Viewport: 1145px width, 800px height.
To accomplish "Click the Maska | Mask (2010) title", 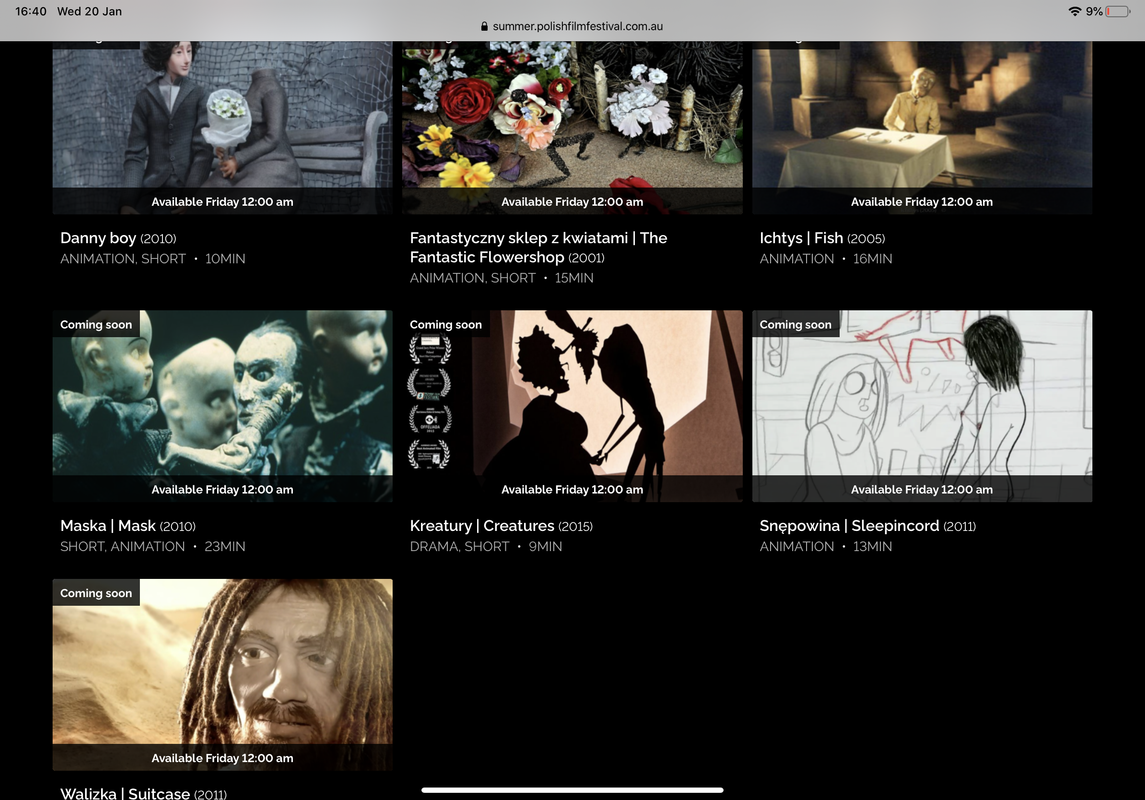I will coord(128,526).
